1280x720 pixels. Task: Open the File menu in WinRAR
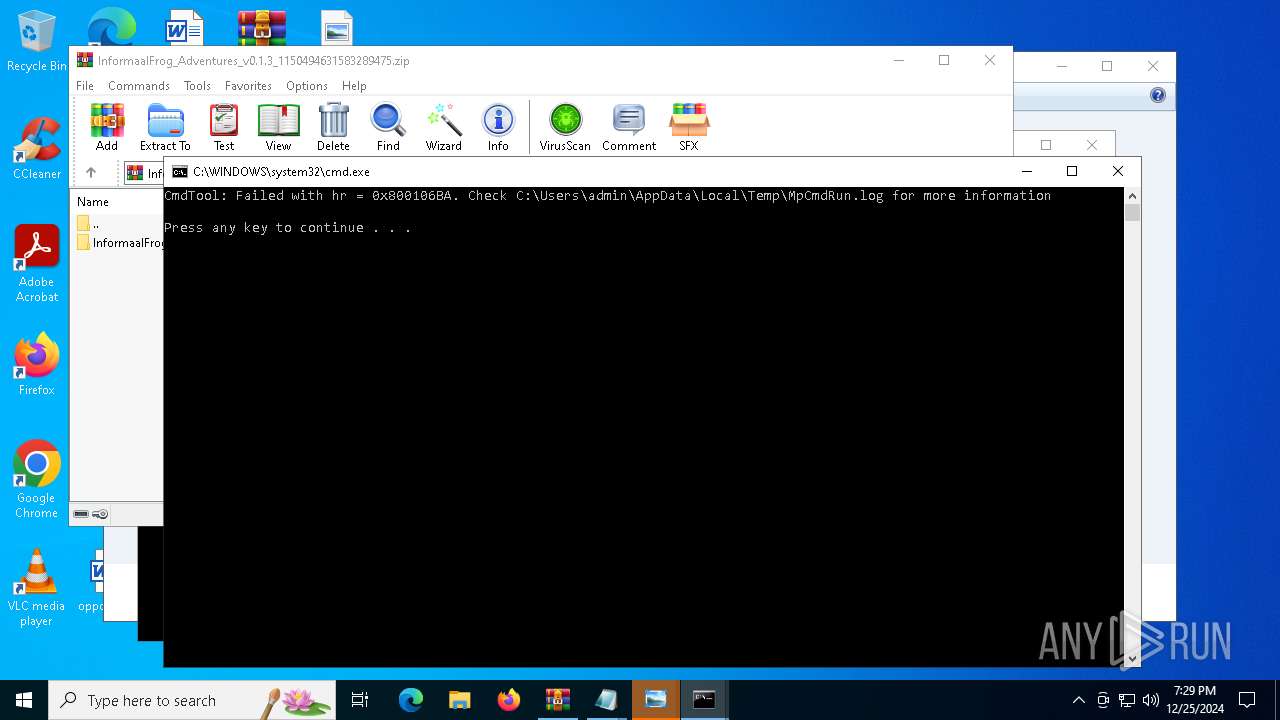click(x=85, y=86)
